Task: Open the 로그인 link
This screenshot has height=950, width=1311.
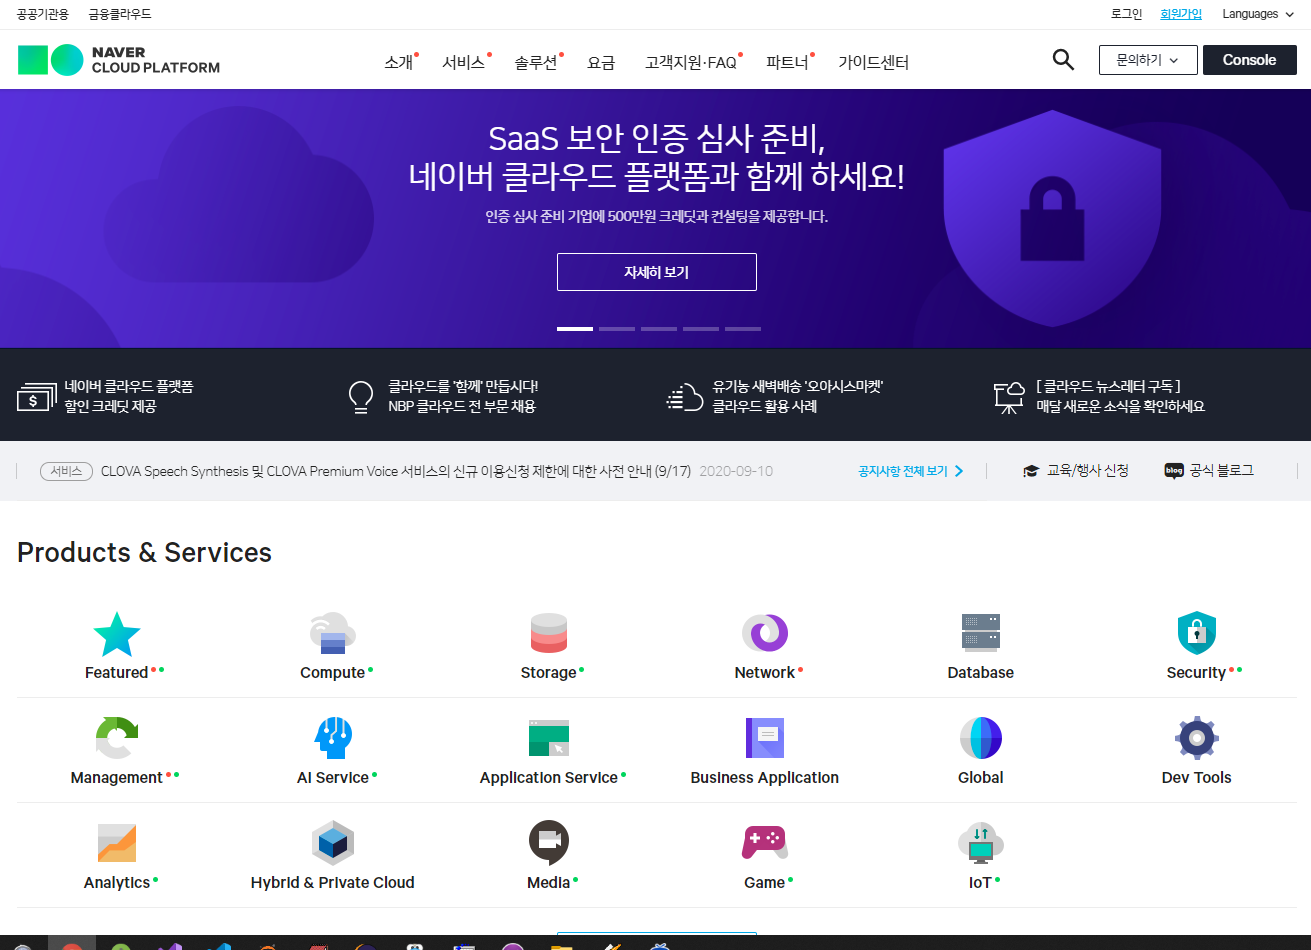Action: point(1126,14)
